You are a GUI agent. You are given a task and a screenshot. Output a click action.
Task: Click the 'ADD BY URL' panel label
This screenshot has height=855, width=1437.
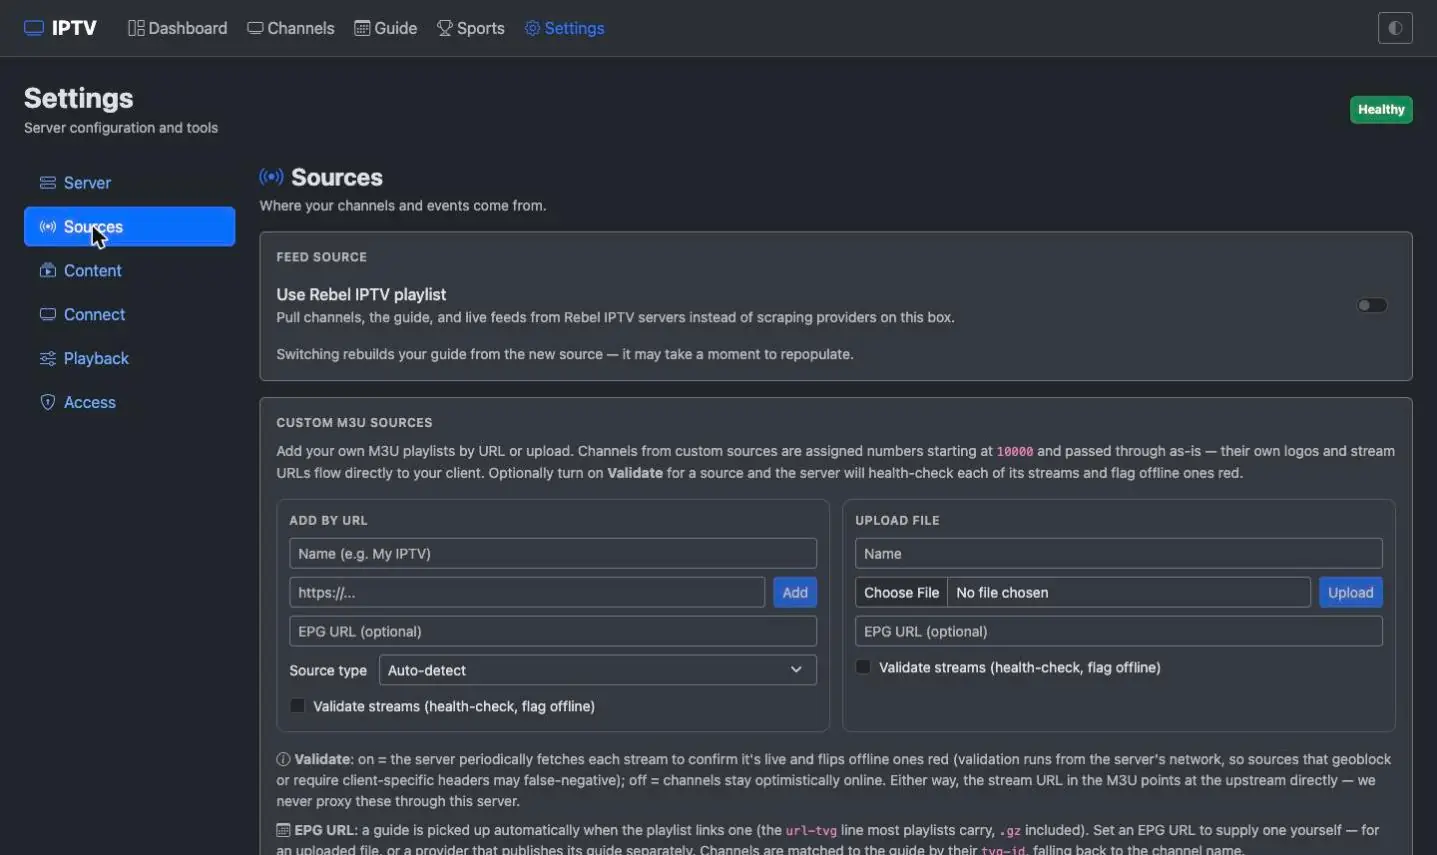click(x=329, y=520)
